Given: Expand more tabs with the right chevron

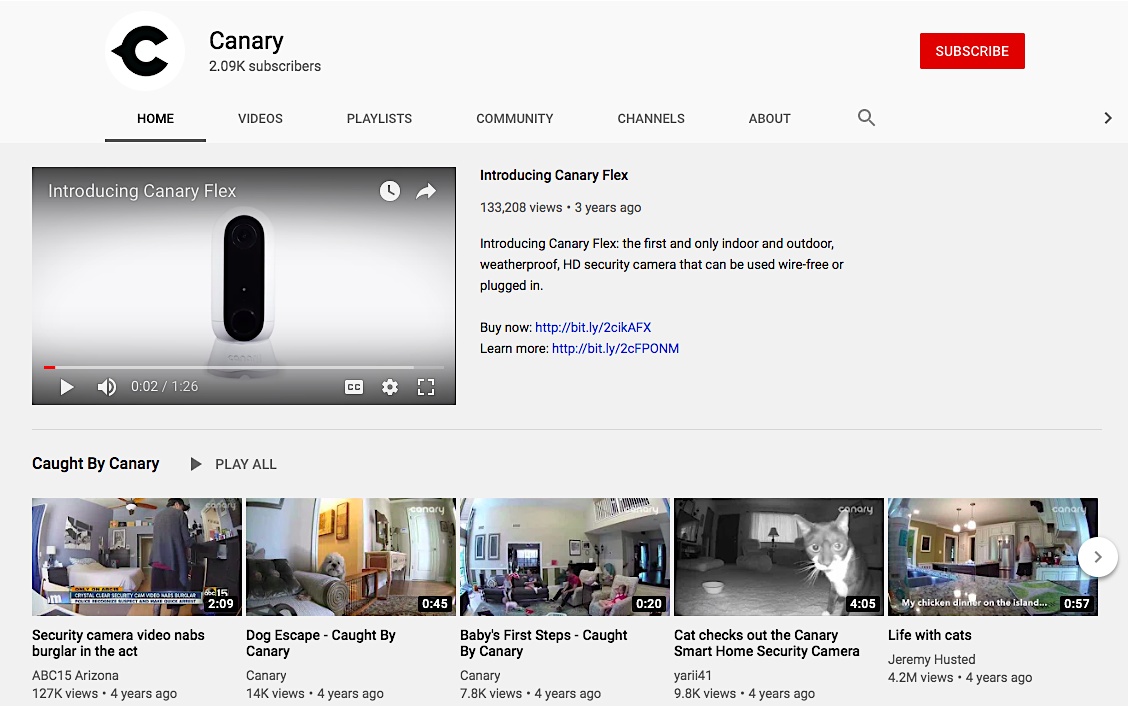Looking at the screenshot, I should click(1107, 117).
